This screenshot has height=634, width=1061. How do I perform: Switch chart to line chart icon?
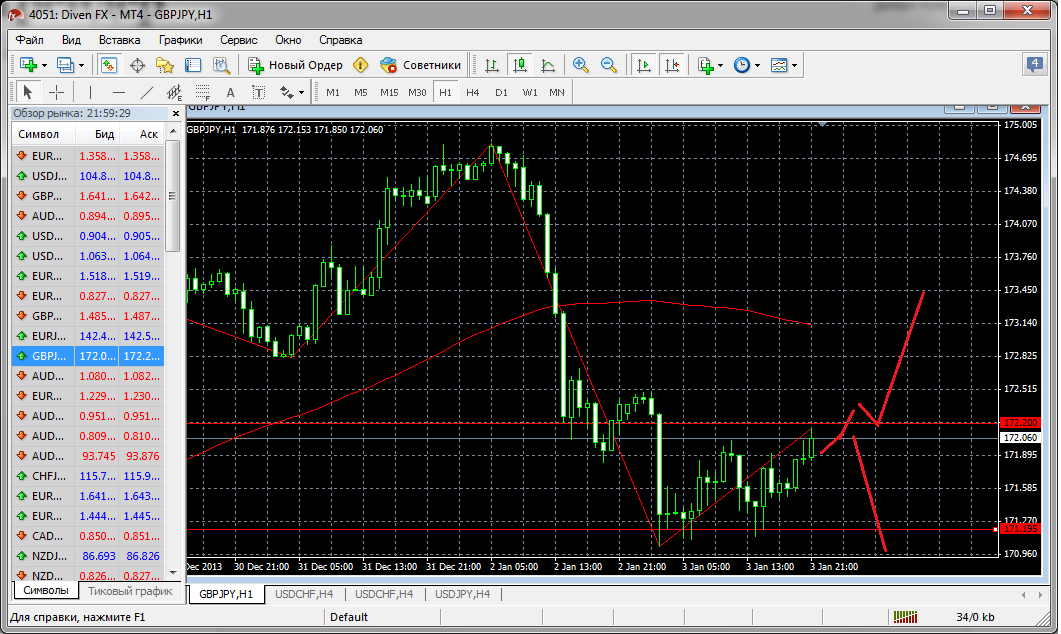[x=548, y=65]
